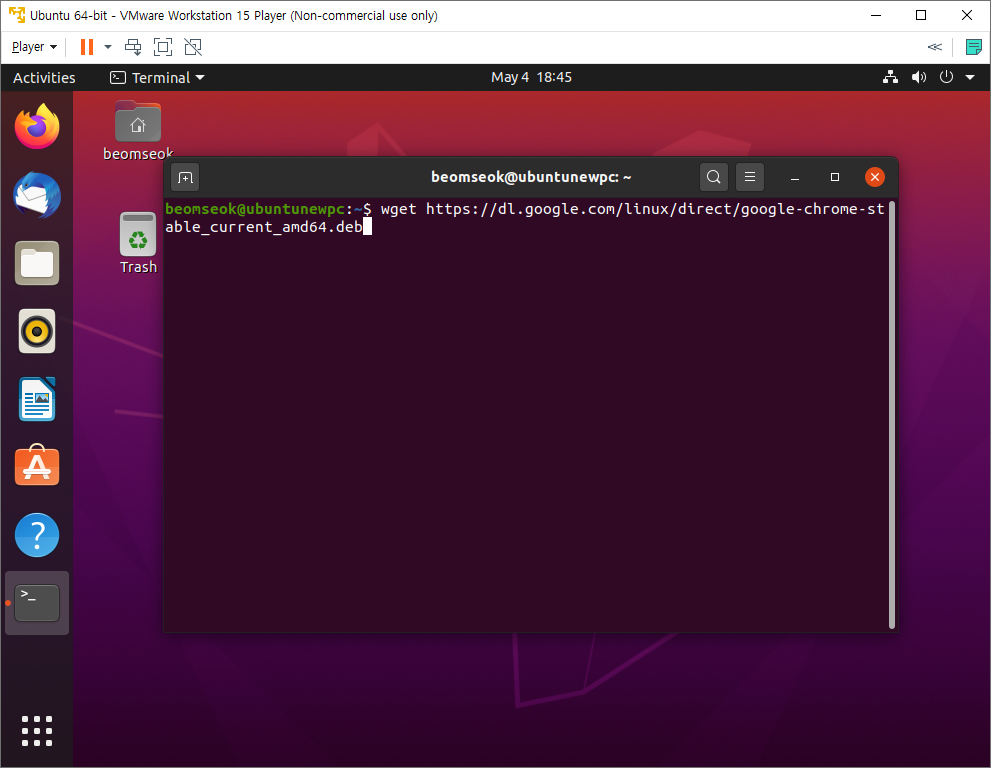Launch Thunderbird Mail from the dock

click(37, 195)
